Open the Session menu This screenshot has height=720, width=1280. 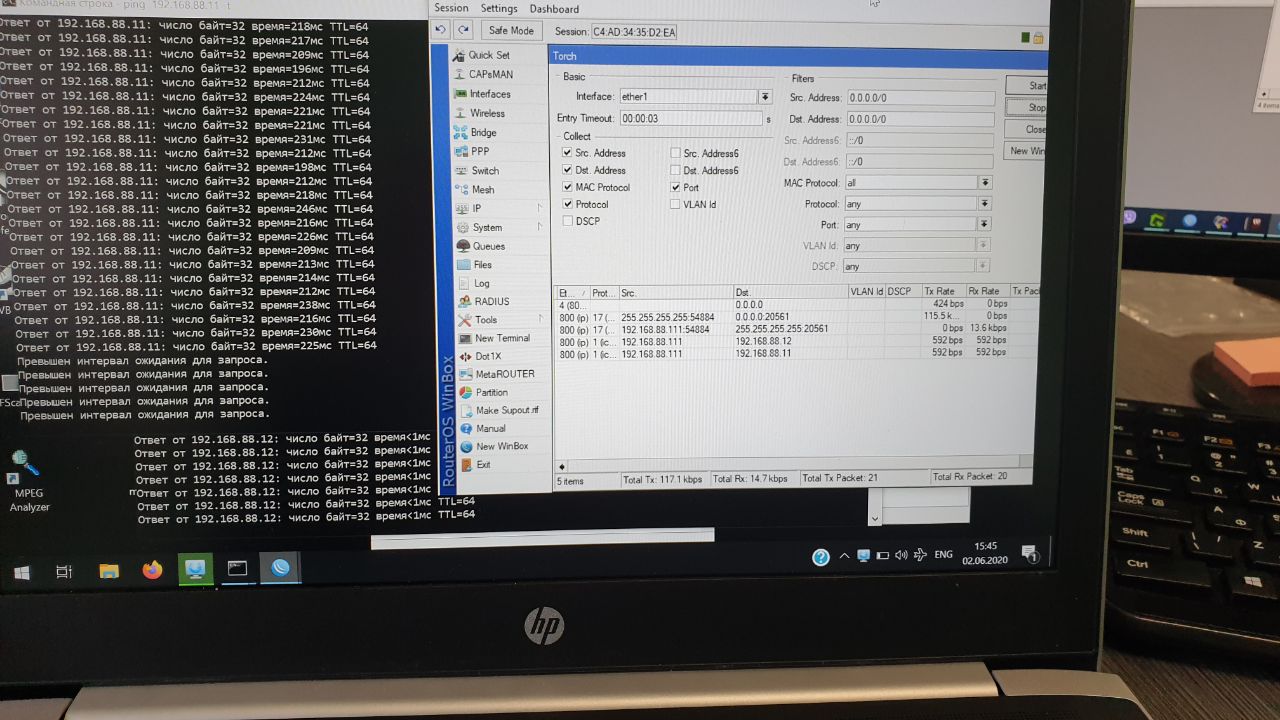[x=451, y=8]
